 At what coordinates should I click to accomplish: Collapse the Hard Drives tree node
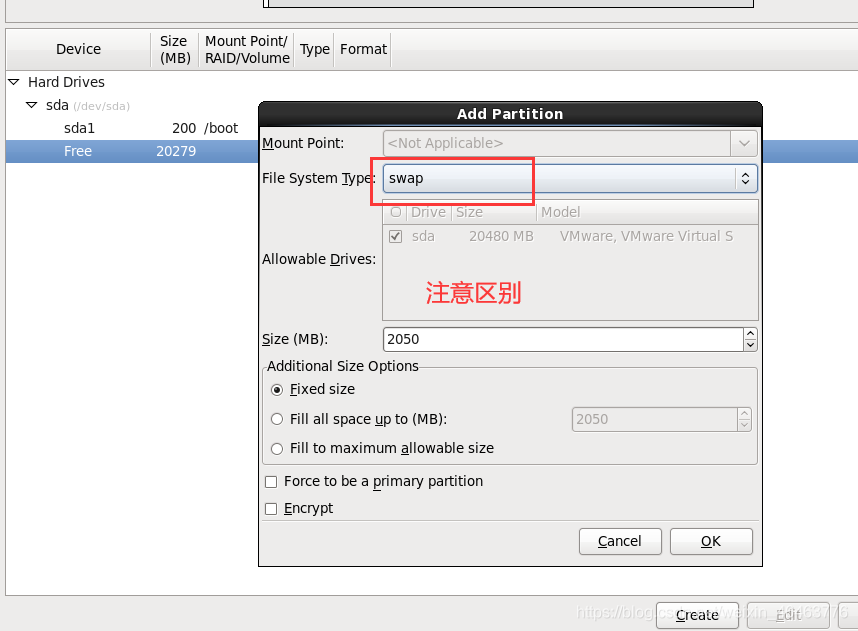pos(14,82)
